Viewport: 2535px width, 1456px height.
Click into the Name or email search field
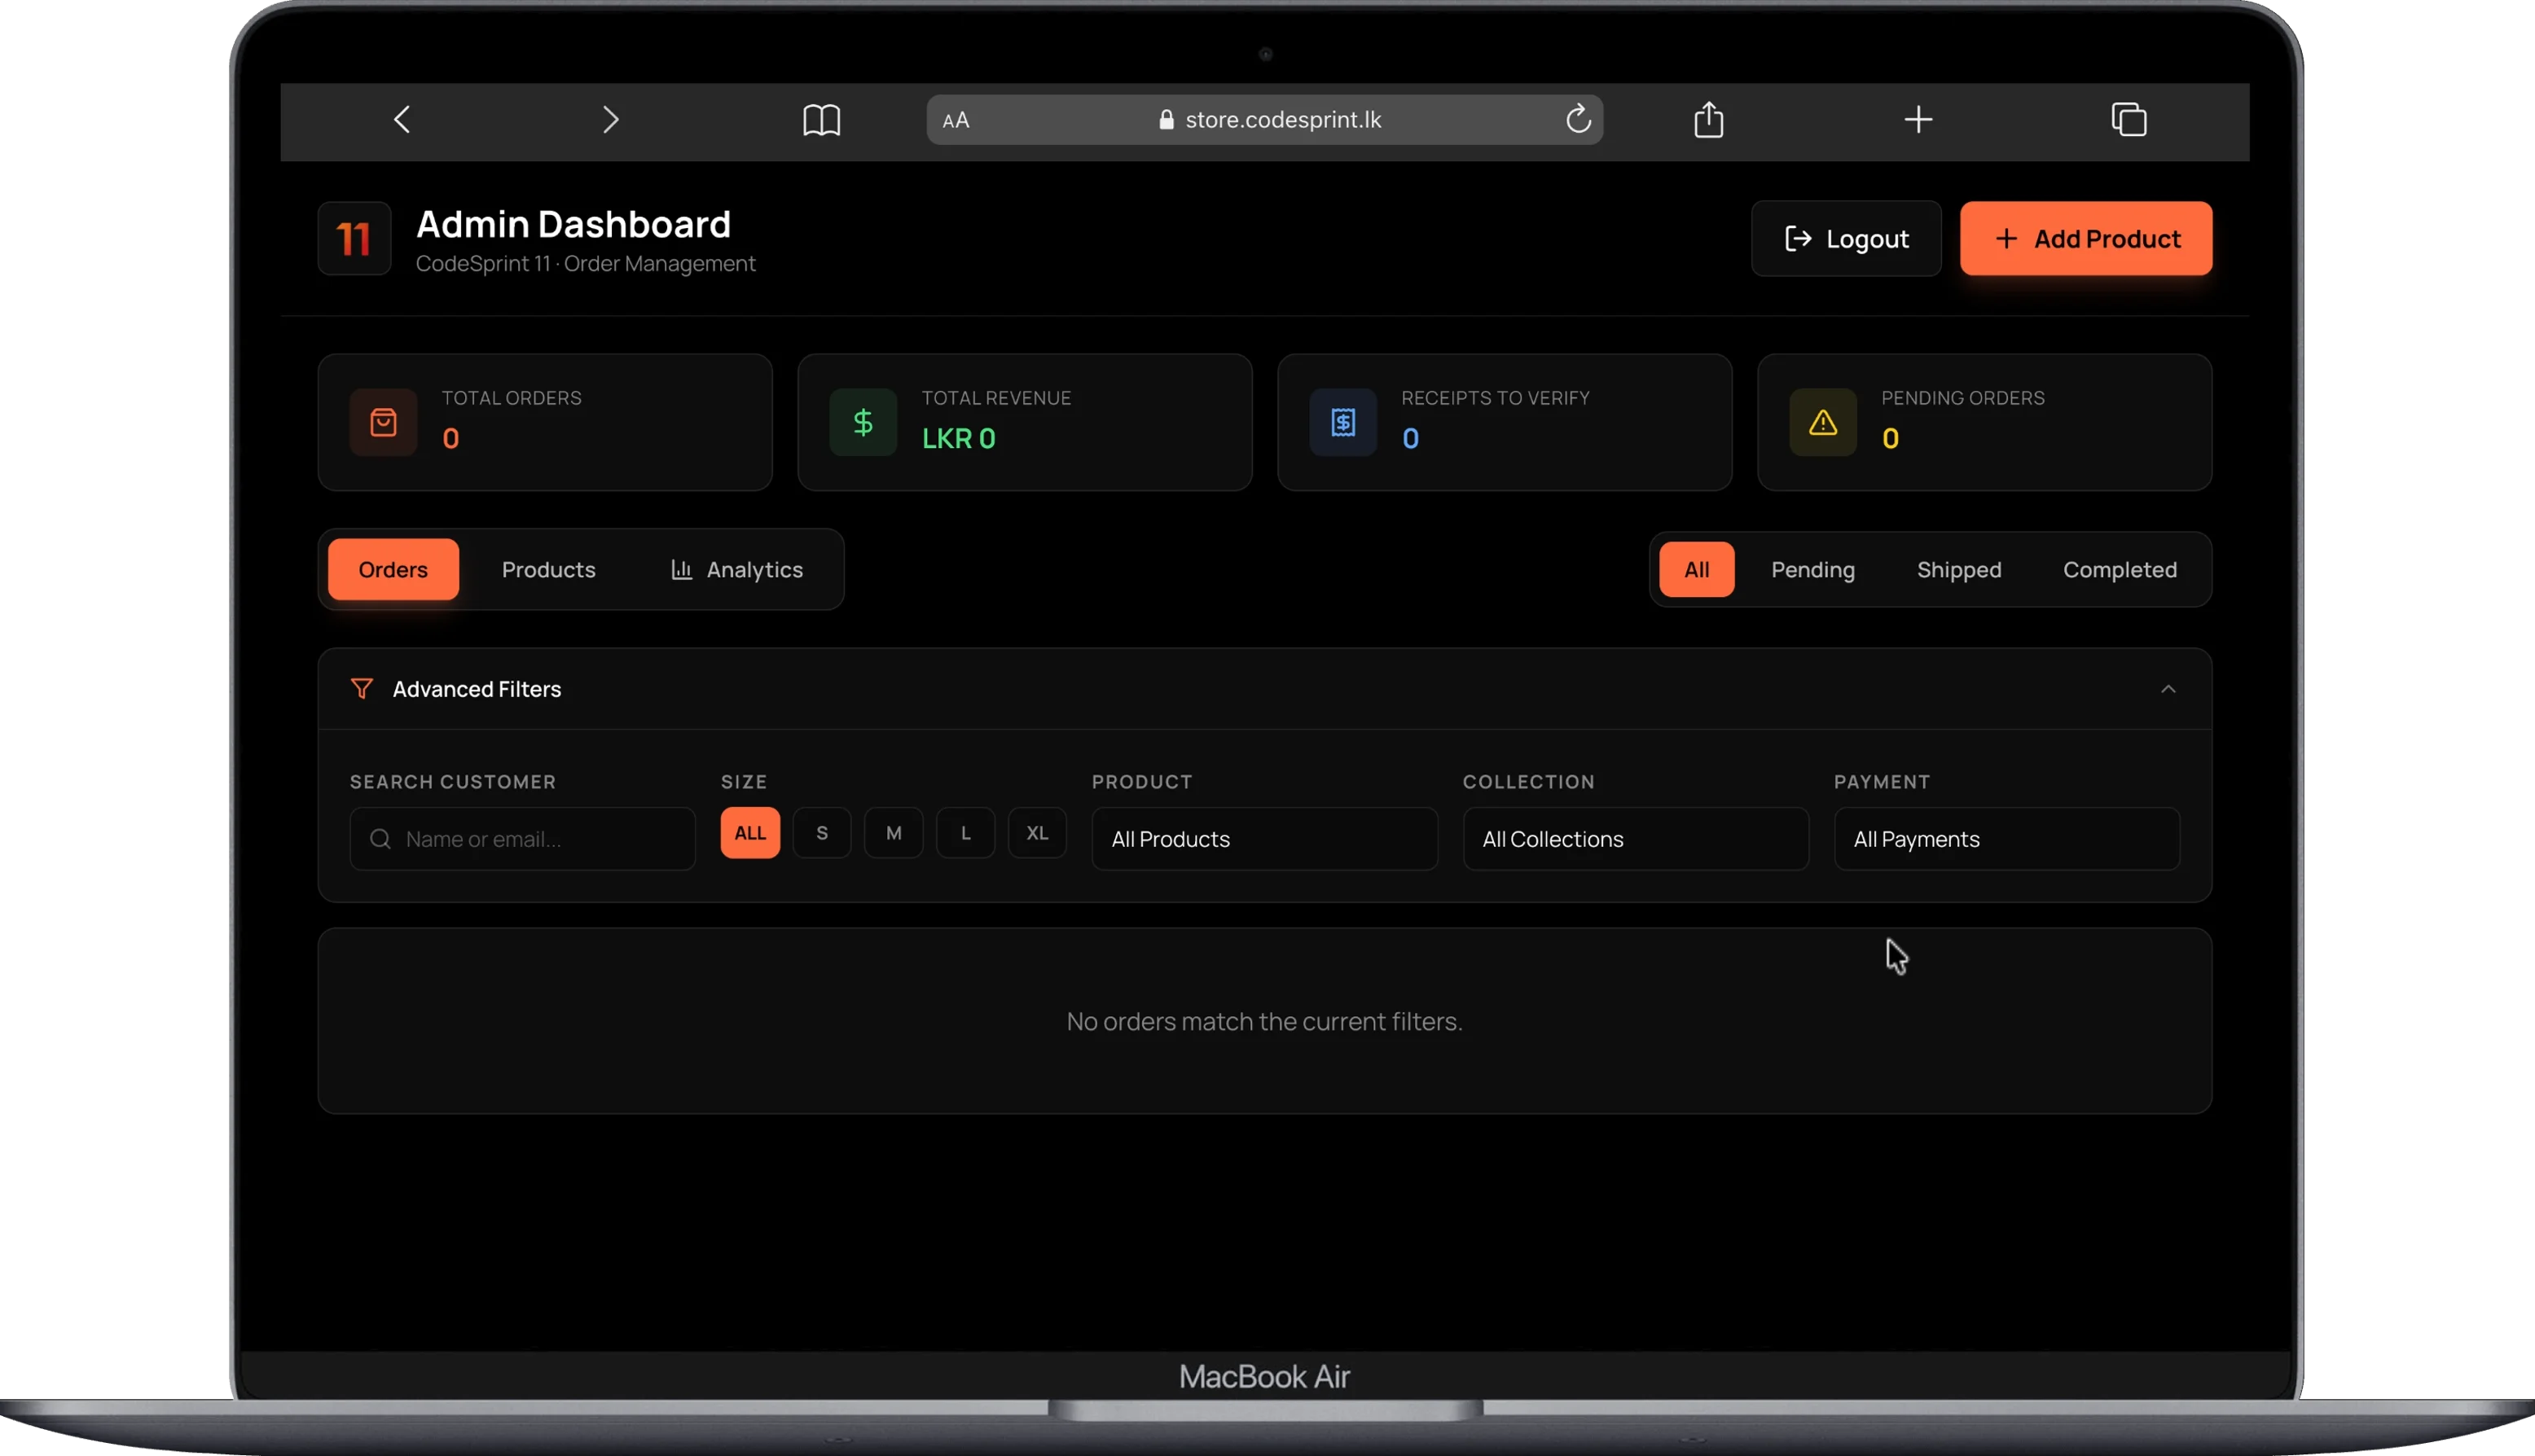coord(523,839)
